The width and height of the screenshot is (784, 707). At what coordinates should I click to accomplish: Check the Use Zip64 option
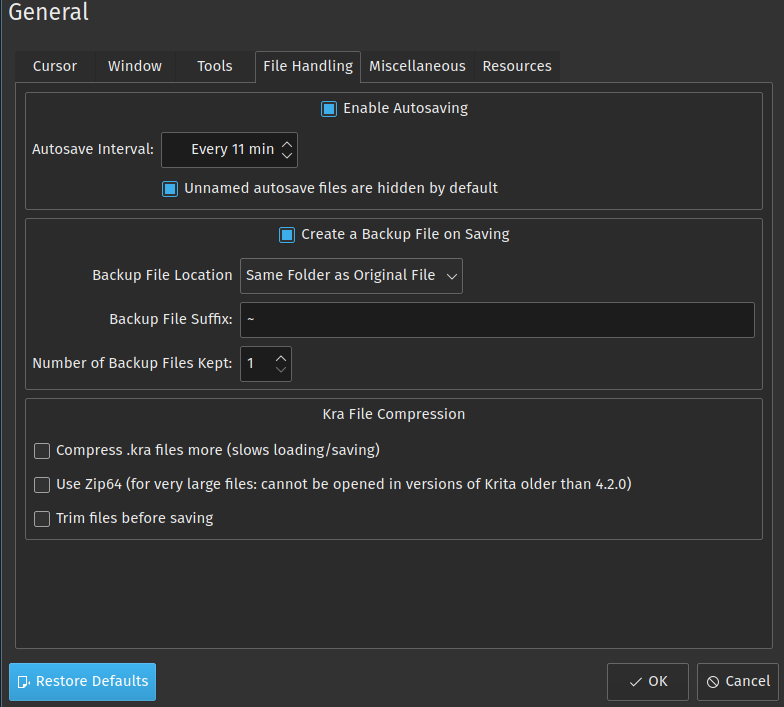click(x=42, y=485)
